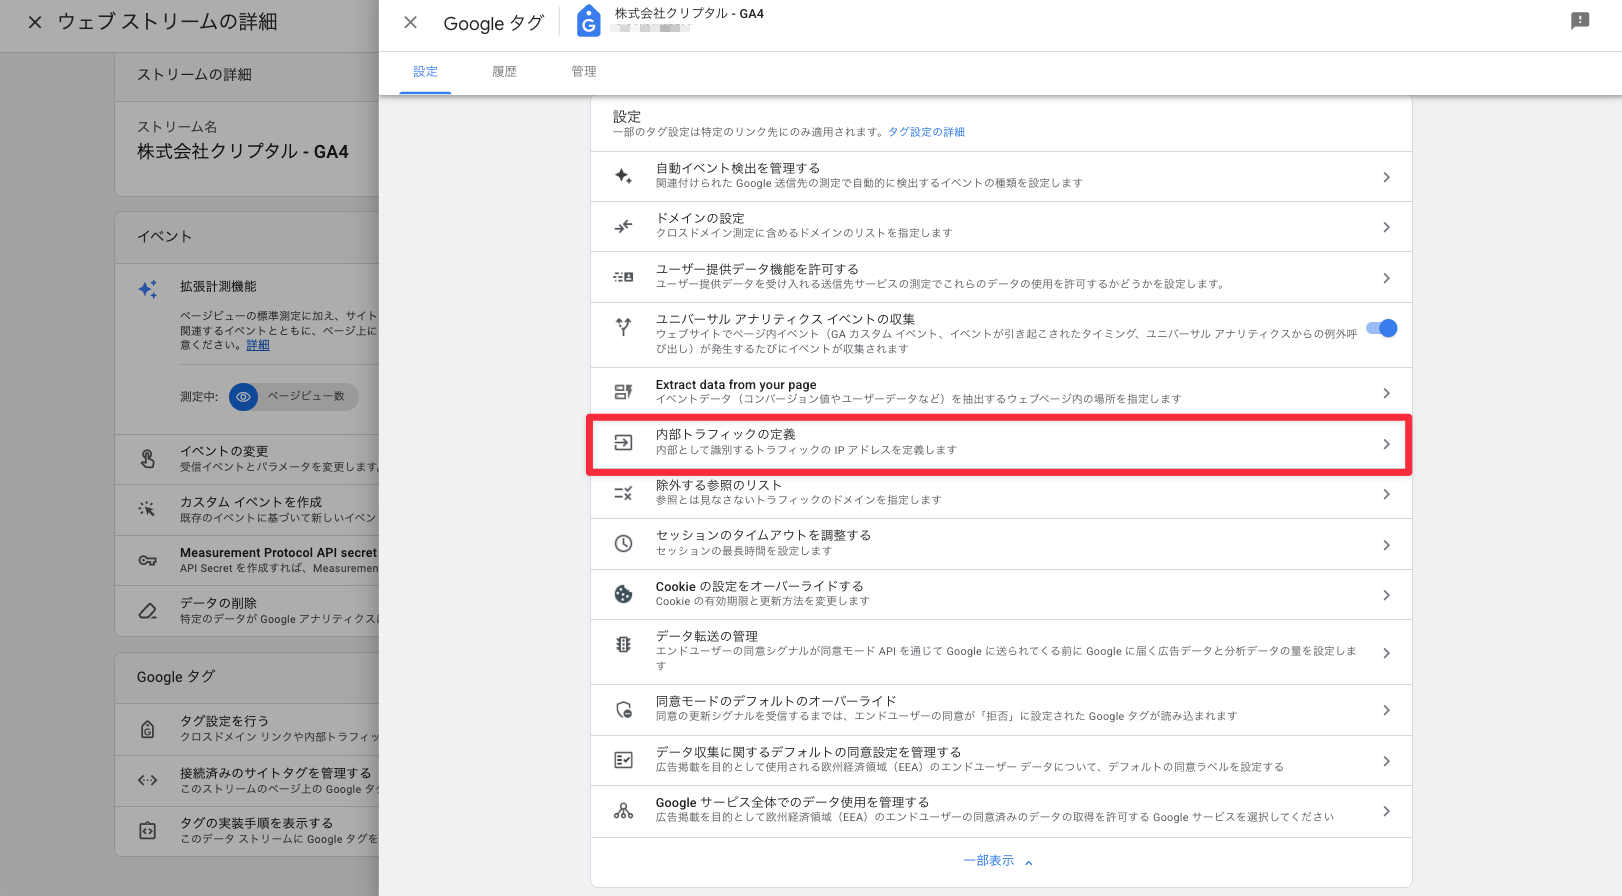Click the Cookie の設定 cookie icon
Viewport: 1622px width, 896px height.
[x=623, y=594]
